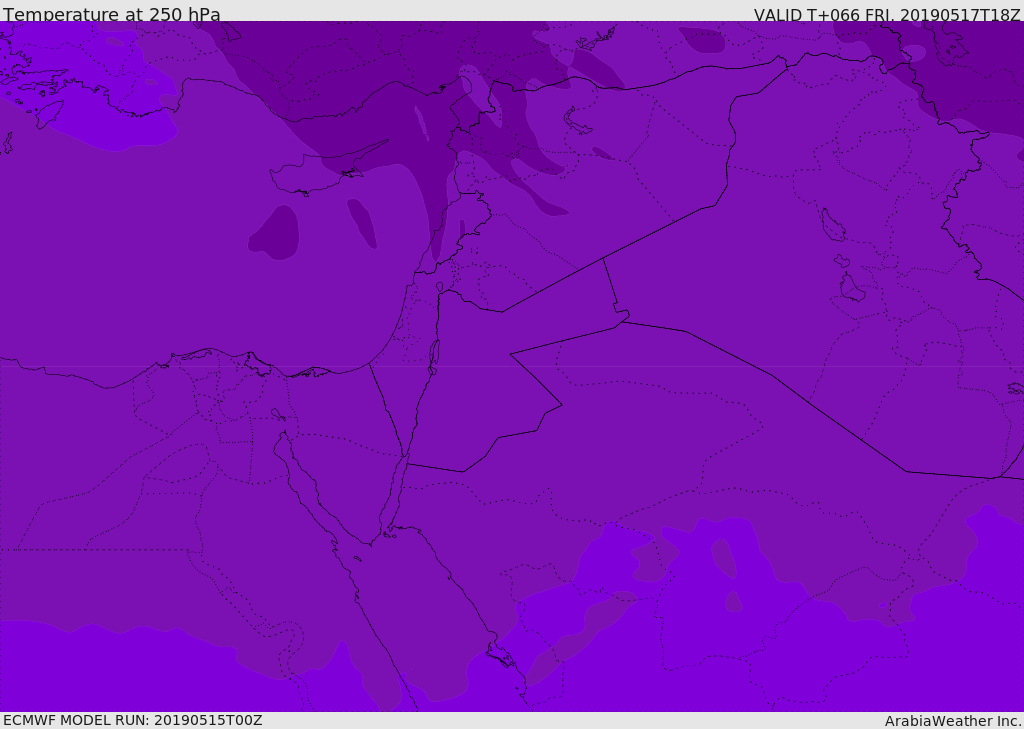The image size is (1024, 729).
Task: Click the Crete island outline at left edge
Action: [x=7, y=143]
